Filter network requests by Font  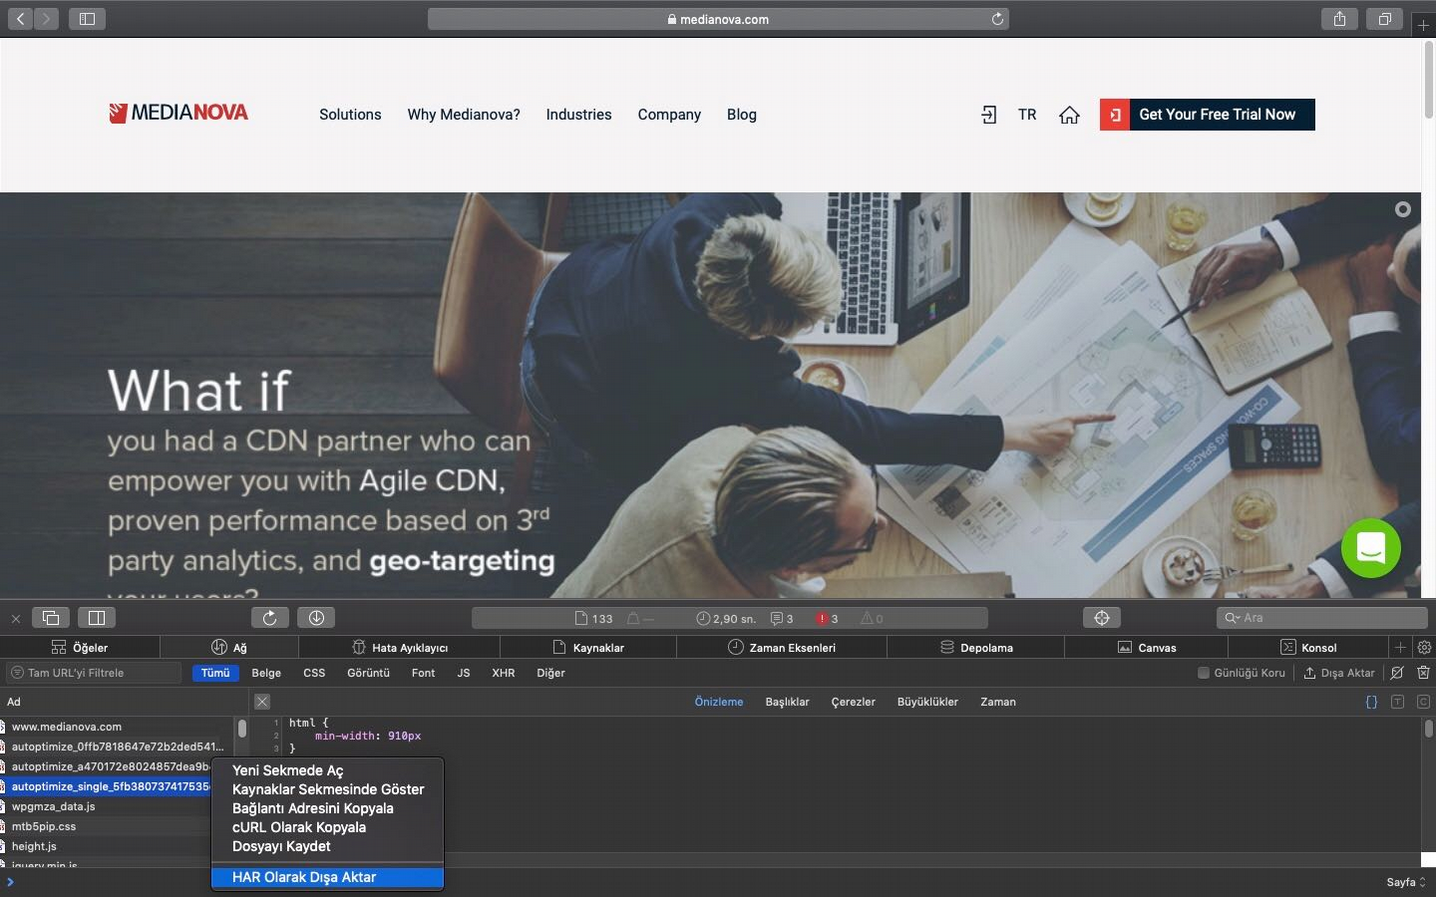click(x=423, y=673)
